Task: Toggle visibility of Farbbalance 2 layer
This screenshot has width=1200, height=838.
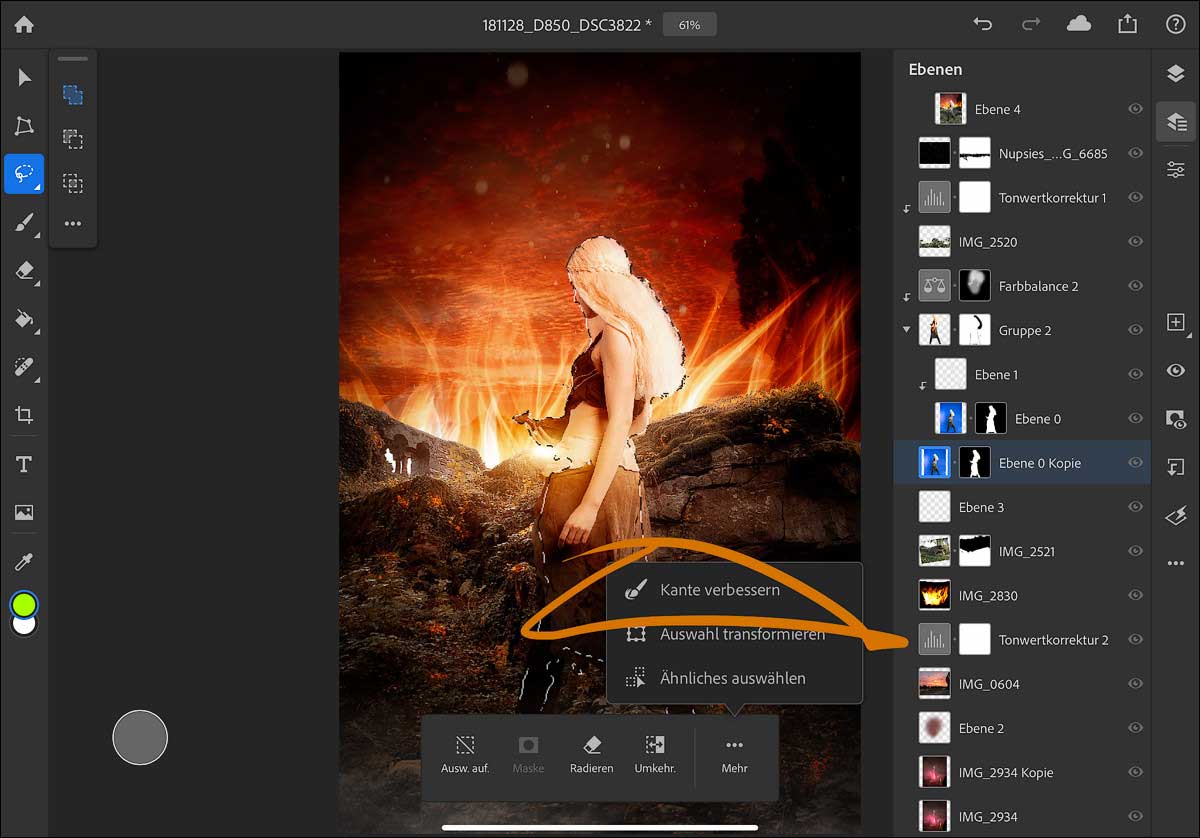Action: (1135, 286)
